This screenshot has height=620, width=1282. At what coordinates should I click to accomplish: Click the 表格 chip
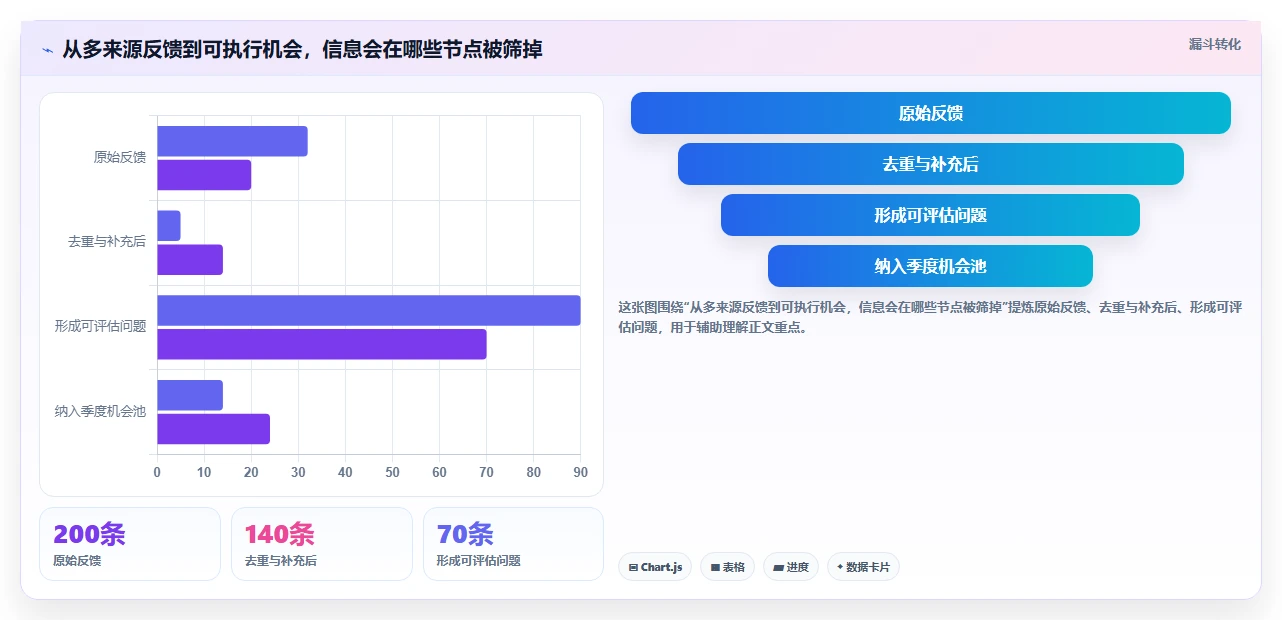(727, 567)
